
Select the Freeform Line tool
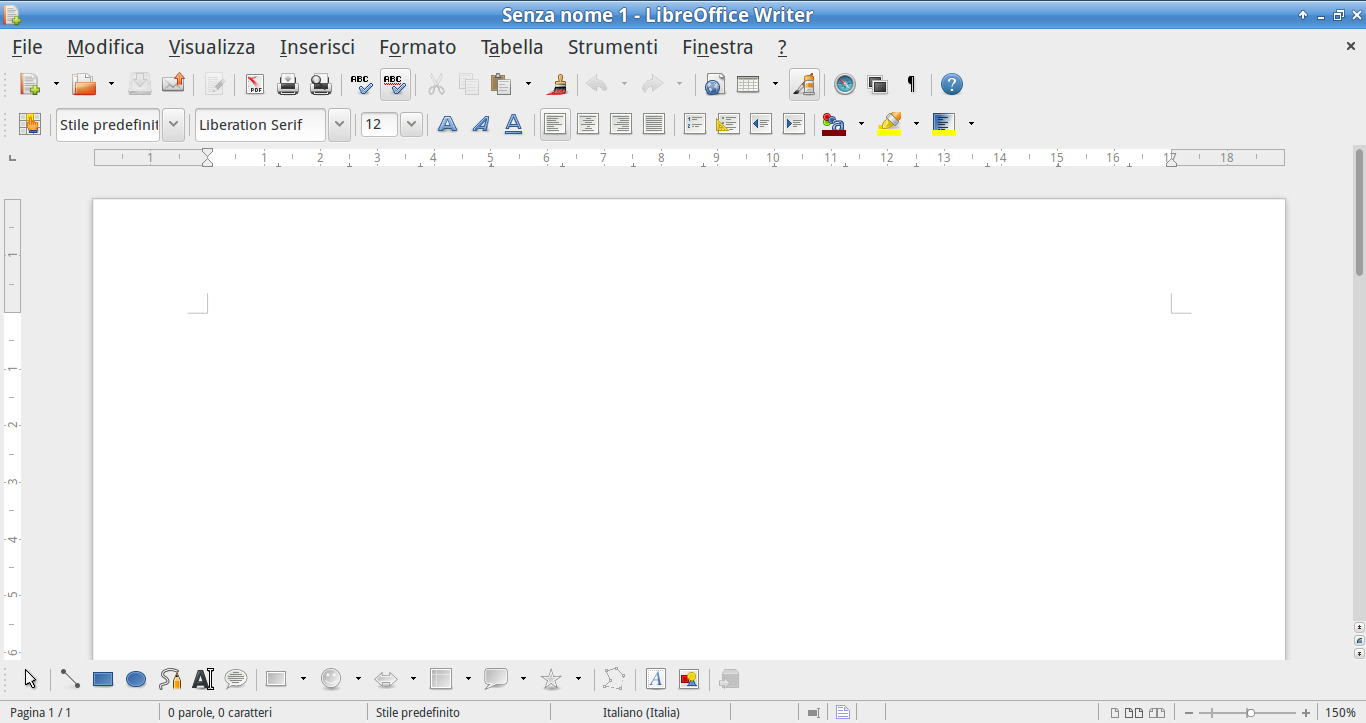[x=170, y=679]
